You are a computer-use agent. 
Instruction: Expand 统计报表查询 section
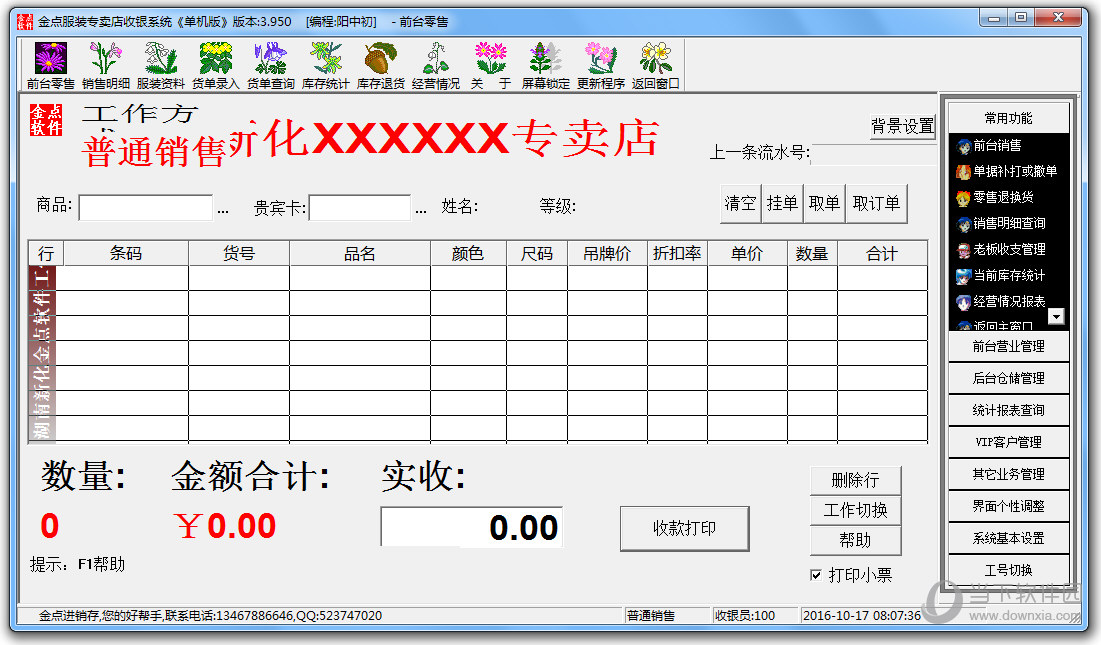point(1008,410)
